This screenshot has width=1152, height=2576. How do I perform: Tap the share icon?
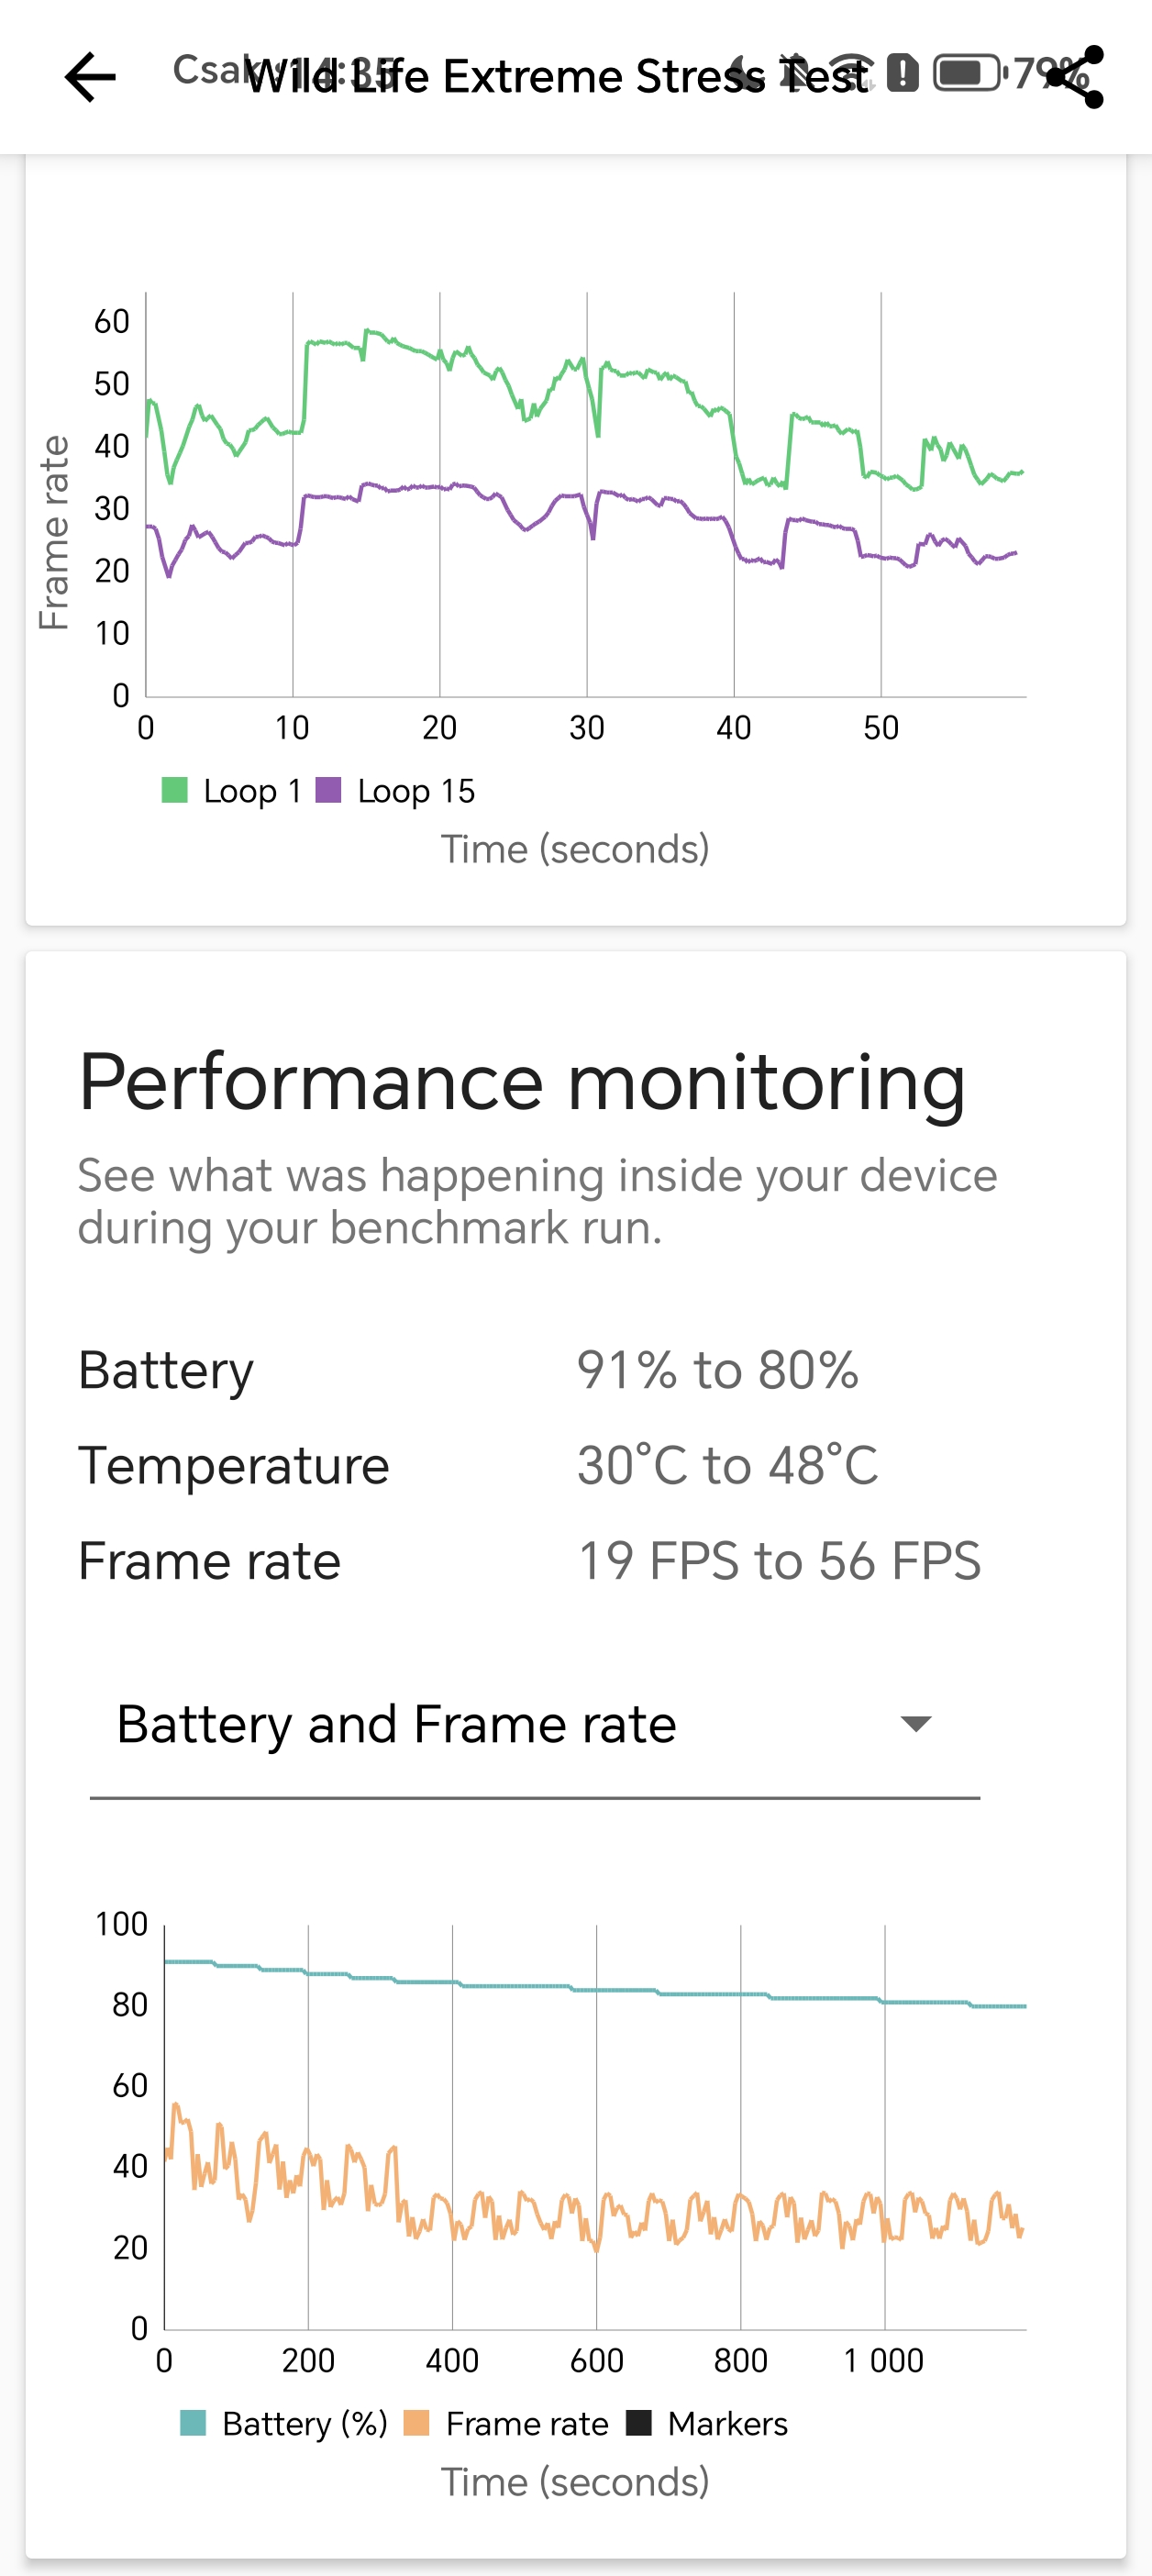[x=1076, y=77]
